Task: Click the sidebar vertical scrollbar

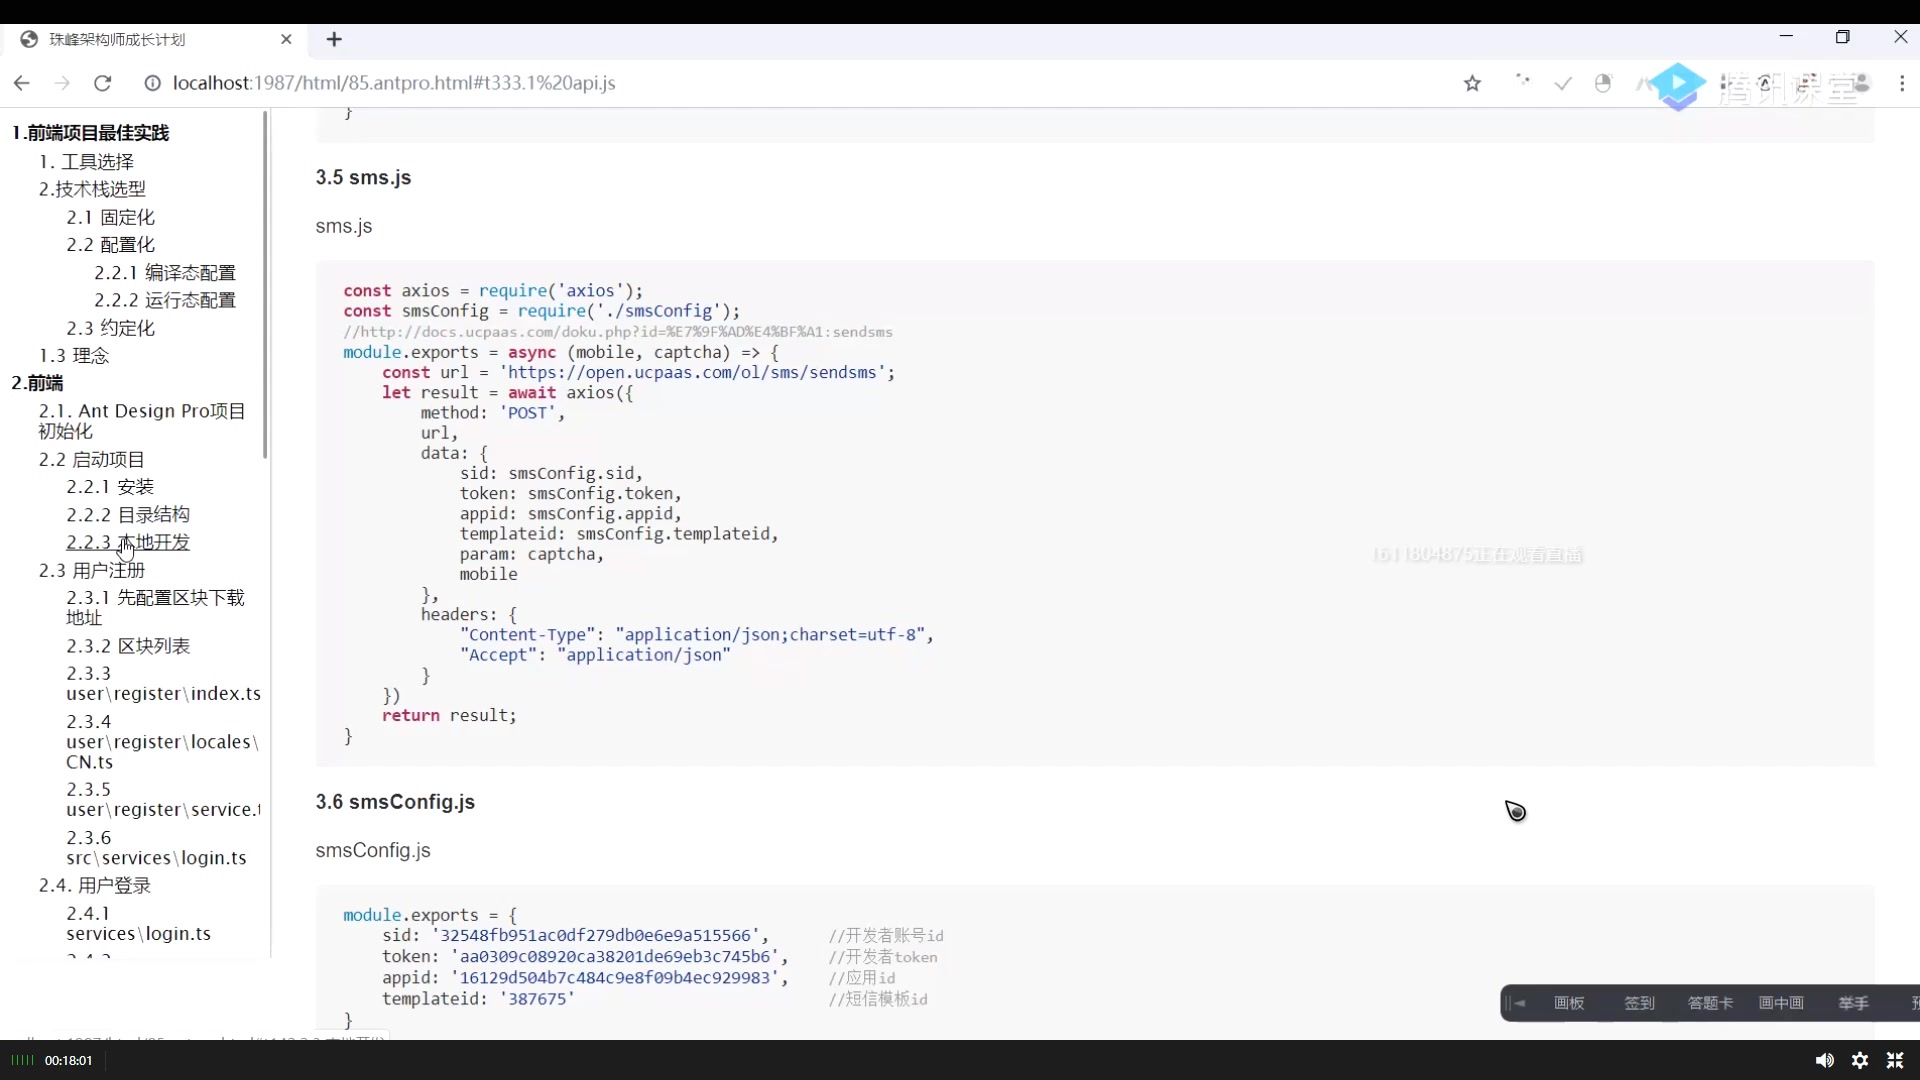Action: (x=265, y=285)
